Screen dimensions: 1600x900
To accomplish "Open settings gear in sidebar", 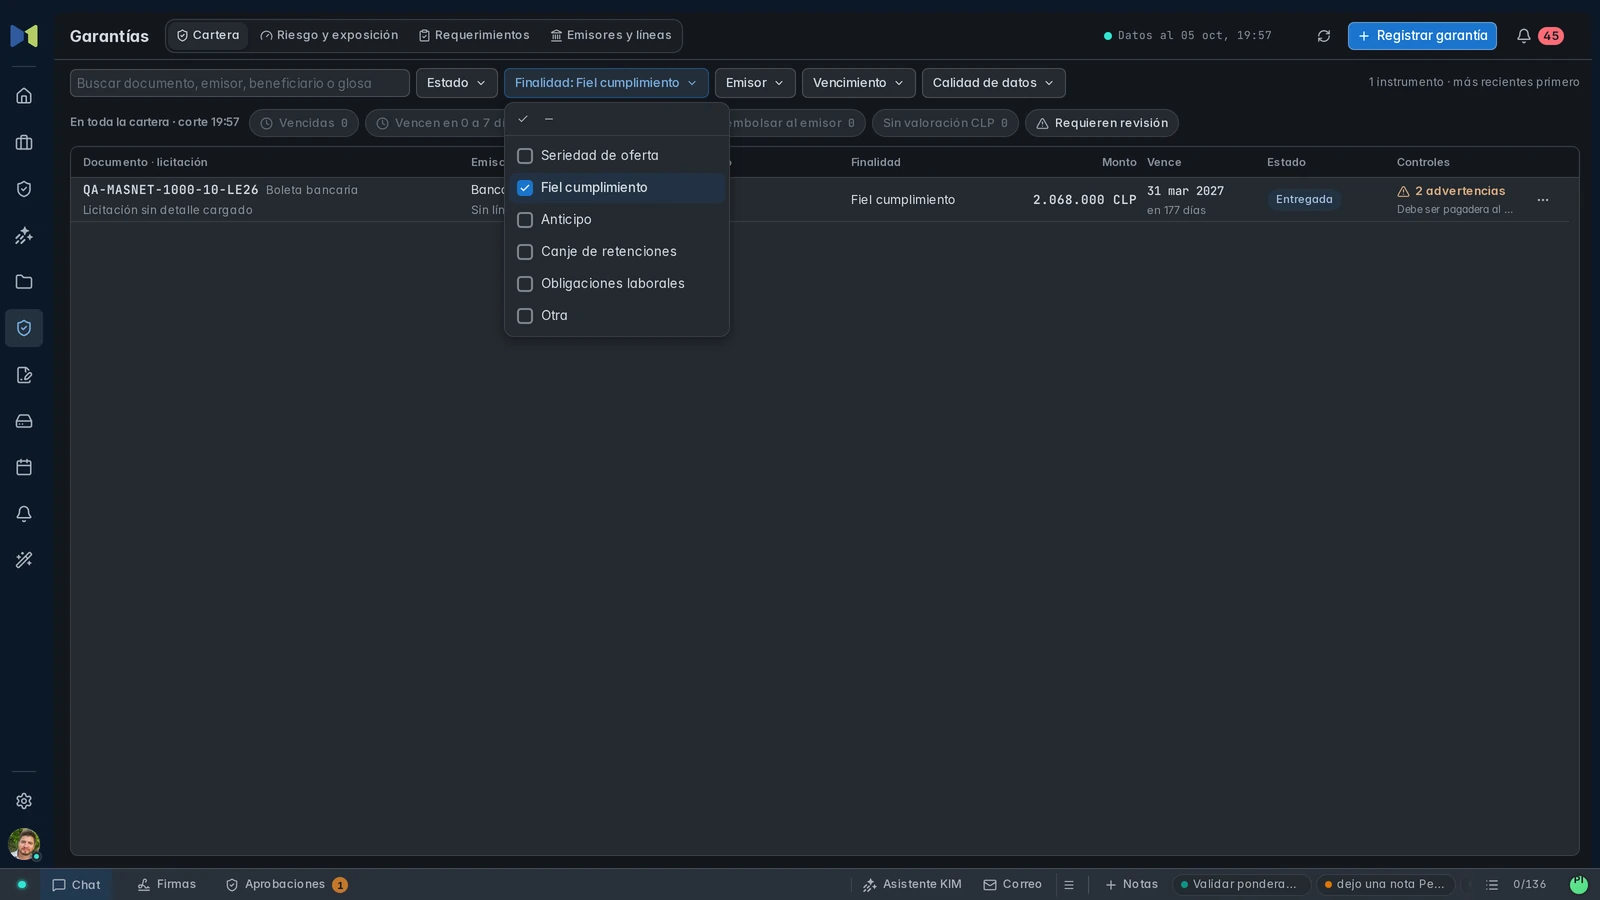I will 24,801.
